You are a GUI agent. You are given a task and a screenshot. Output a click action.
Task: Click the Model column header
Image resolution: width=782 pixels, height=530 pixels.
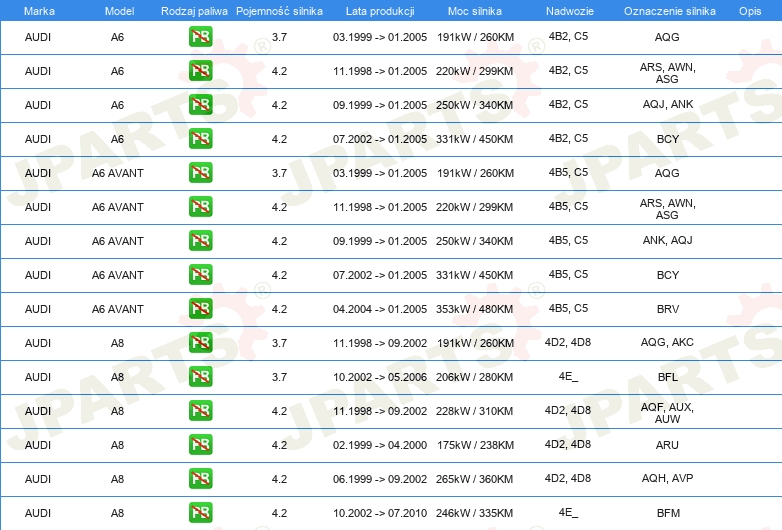click(119, 11)
